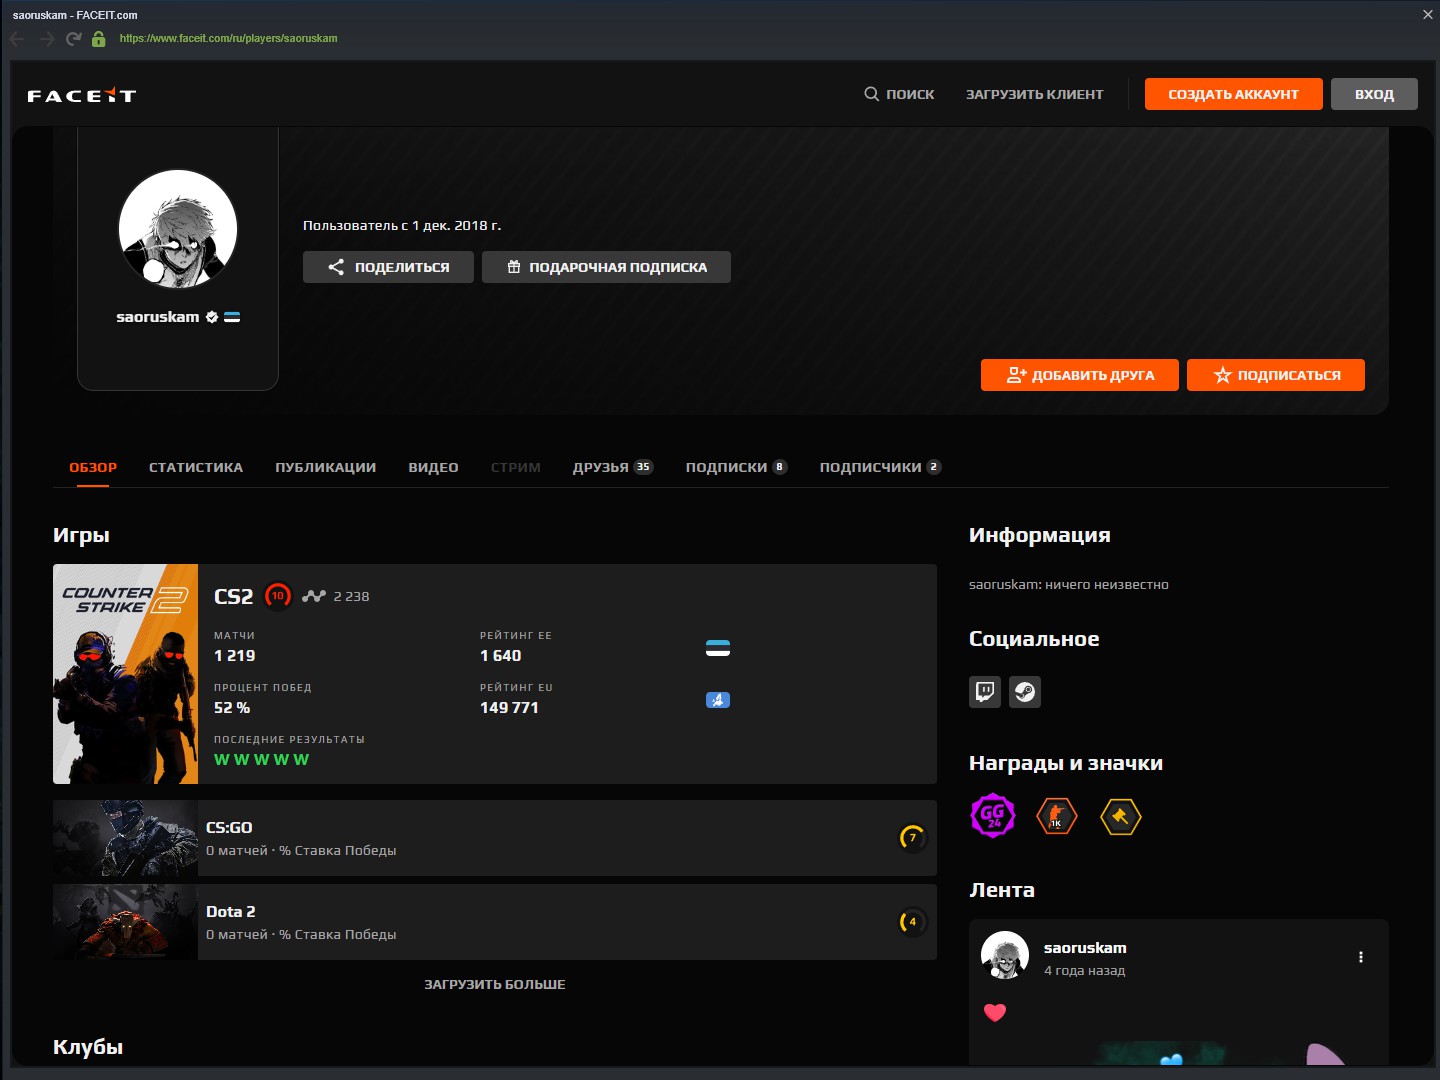
Task: Go forward using the browser forward arrow
Action: coord(46,39)
